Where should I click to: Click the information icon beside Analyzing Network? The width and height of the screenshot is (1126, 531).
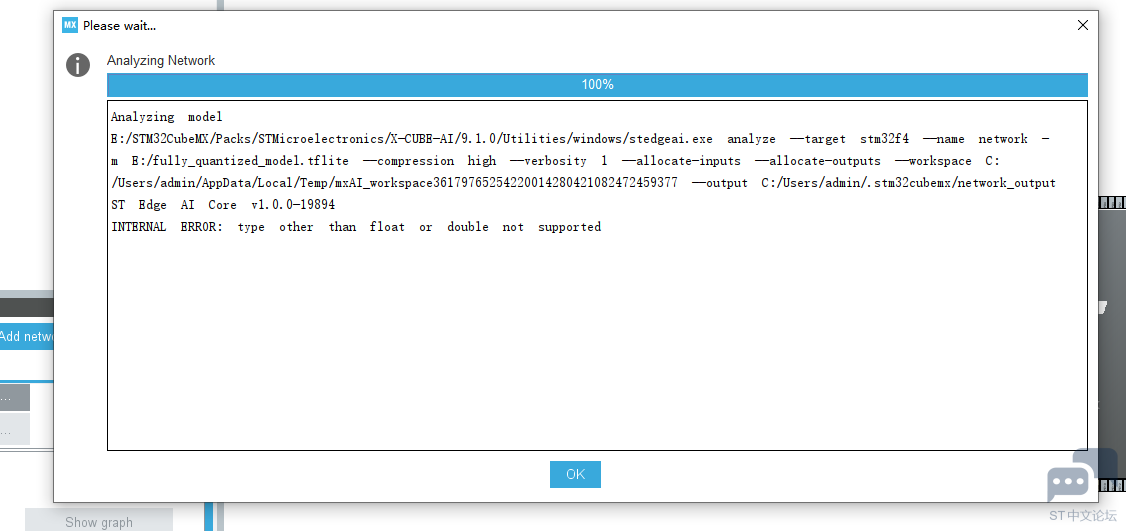[78, 65]
